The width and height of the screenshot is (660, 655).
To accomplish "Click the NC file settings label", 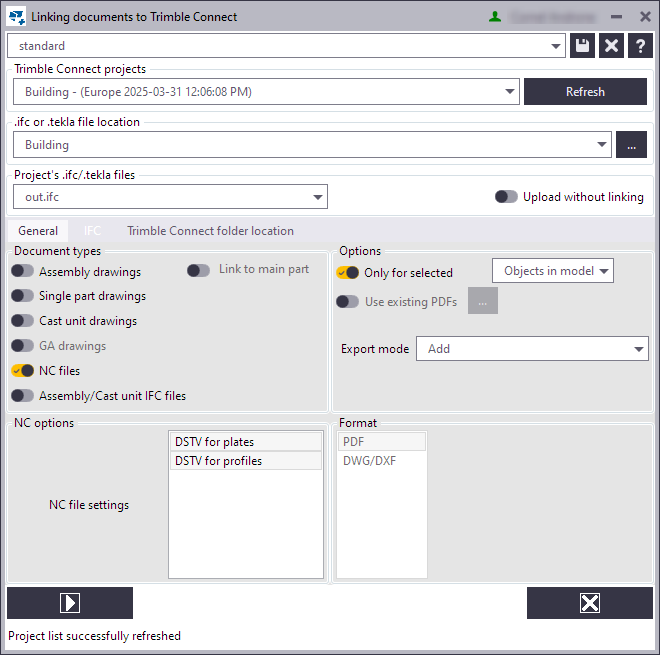I will tap(89, 505).
